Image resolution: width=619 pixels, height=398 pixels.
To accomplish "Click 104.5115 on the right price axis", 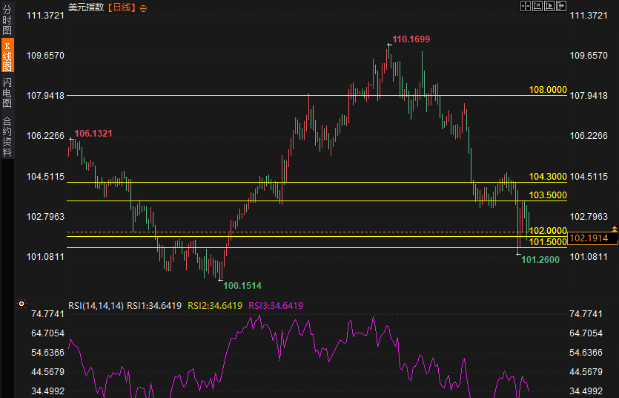I will [x=588, y=176].
